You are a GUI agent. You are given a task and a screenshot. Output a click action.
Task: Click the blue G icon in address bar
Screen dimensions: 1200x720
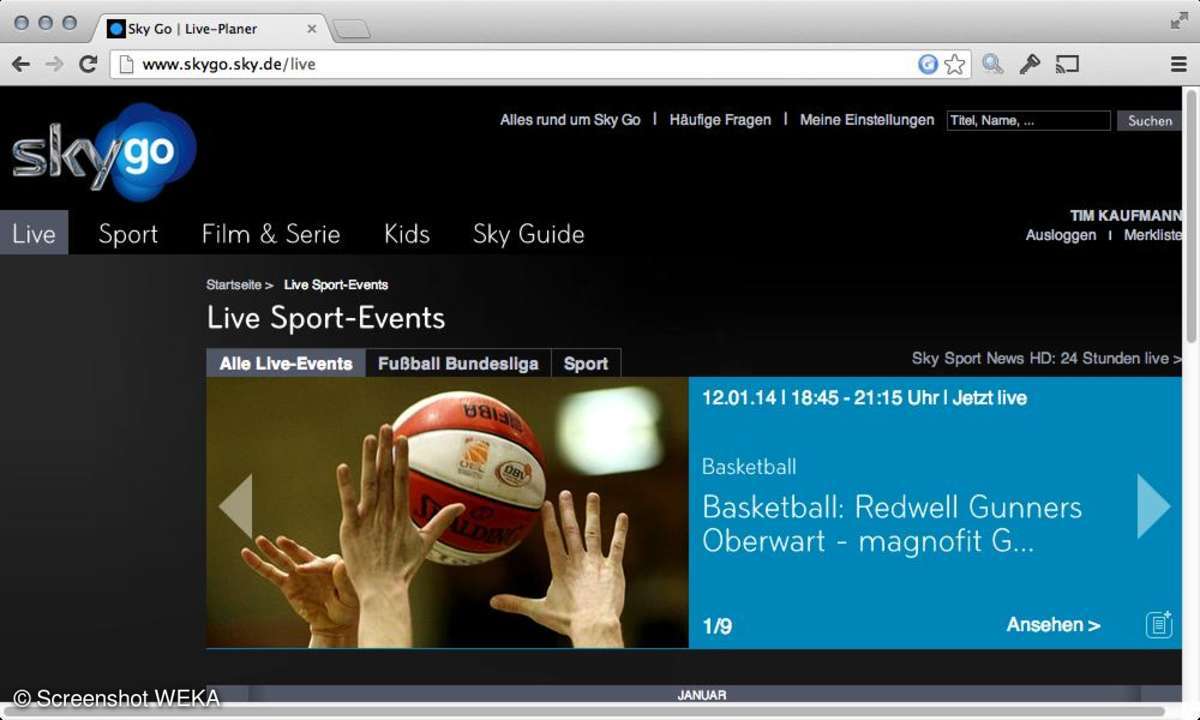pyautogui.click(x=928, y=64)
